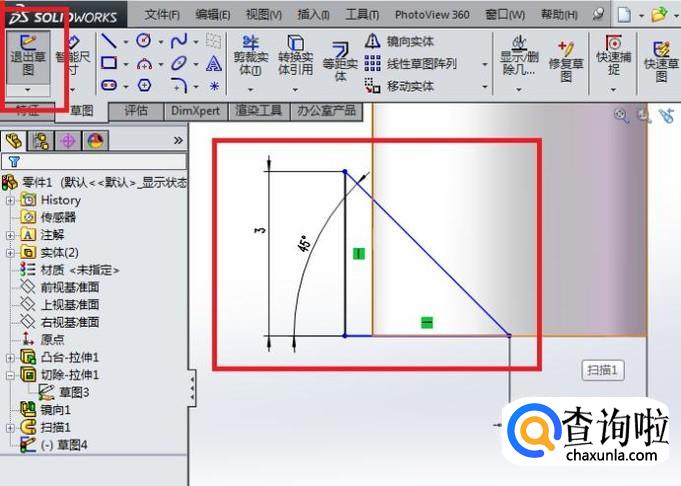The width and height of the screenshot is (681, 486).
Task: Open dropdown under Convert Entities
Action: pyautogui.click(x=295, y=90)
